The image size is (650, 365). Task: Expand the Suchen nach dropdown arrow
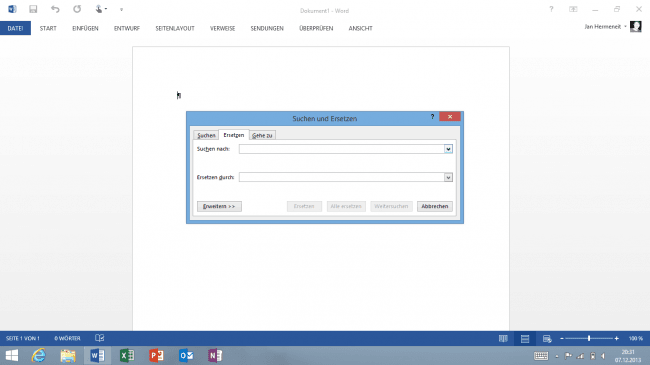click(448, 149)
